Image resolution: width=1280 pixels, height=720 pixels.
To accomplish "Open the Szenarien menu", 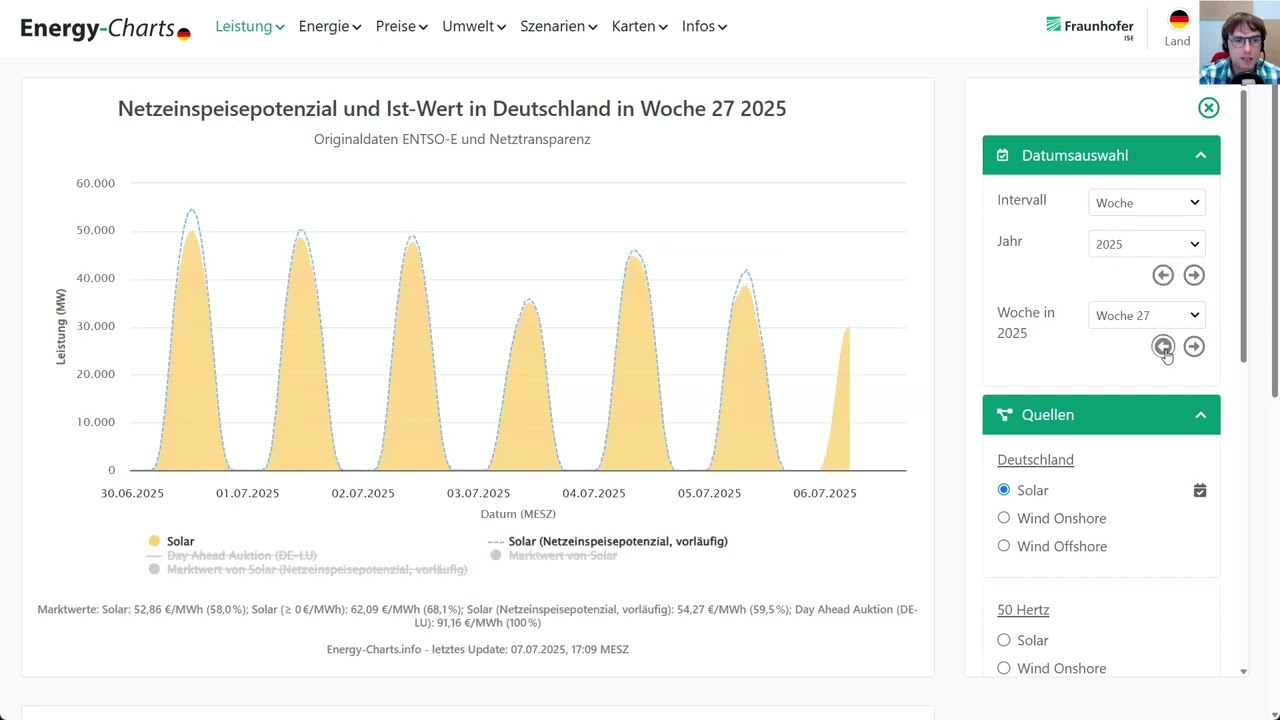I will [559, 27].
